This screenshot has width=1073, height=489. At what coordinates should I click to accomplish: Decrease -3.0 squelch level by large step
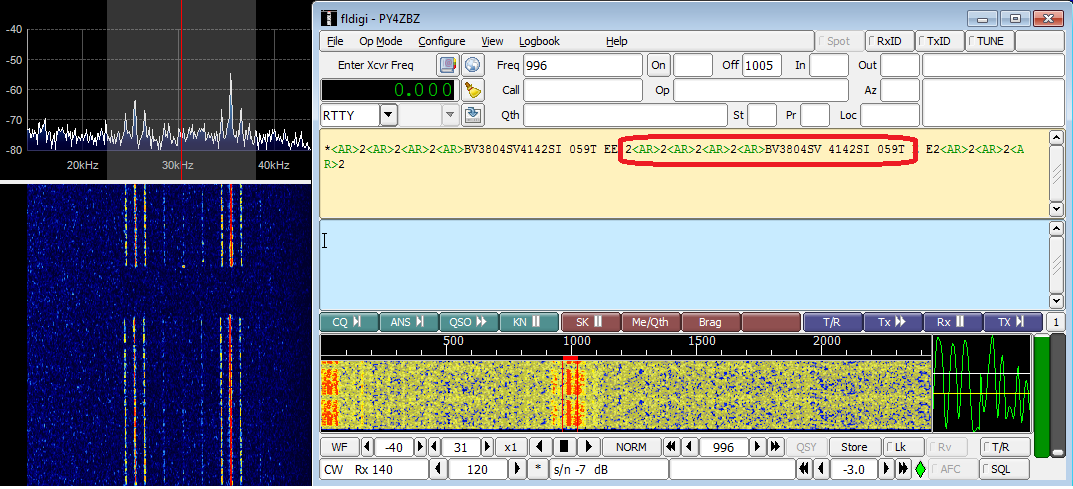tap(805, 469)
